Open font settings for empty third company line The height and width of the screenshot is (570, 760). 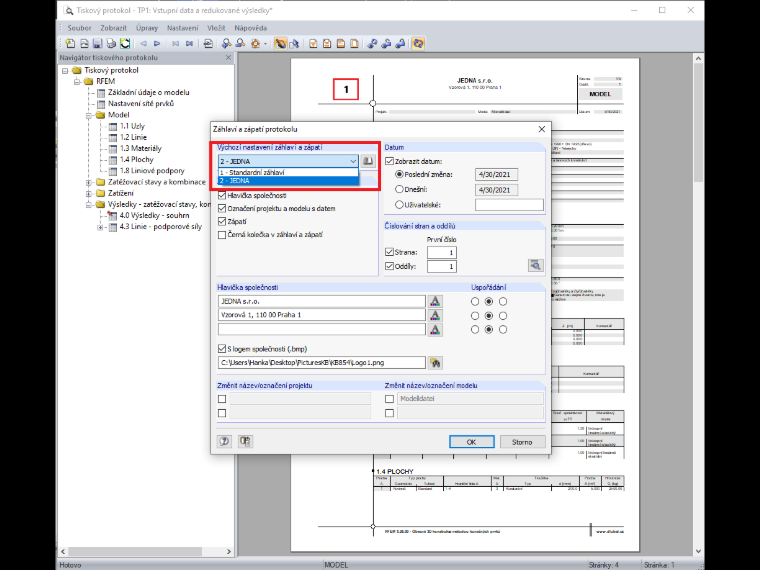point(435,330)
